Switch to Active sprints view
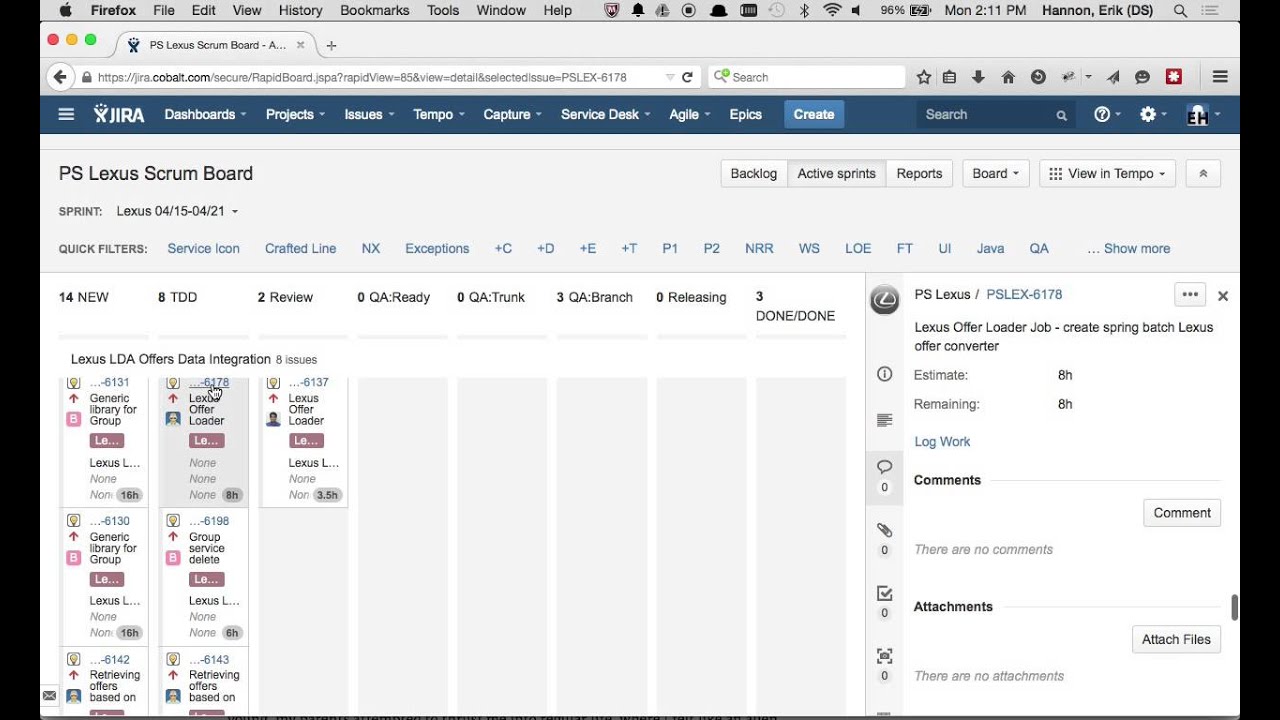1280x720 pixels. point(836,173)
